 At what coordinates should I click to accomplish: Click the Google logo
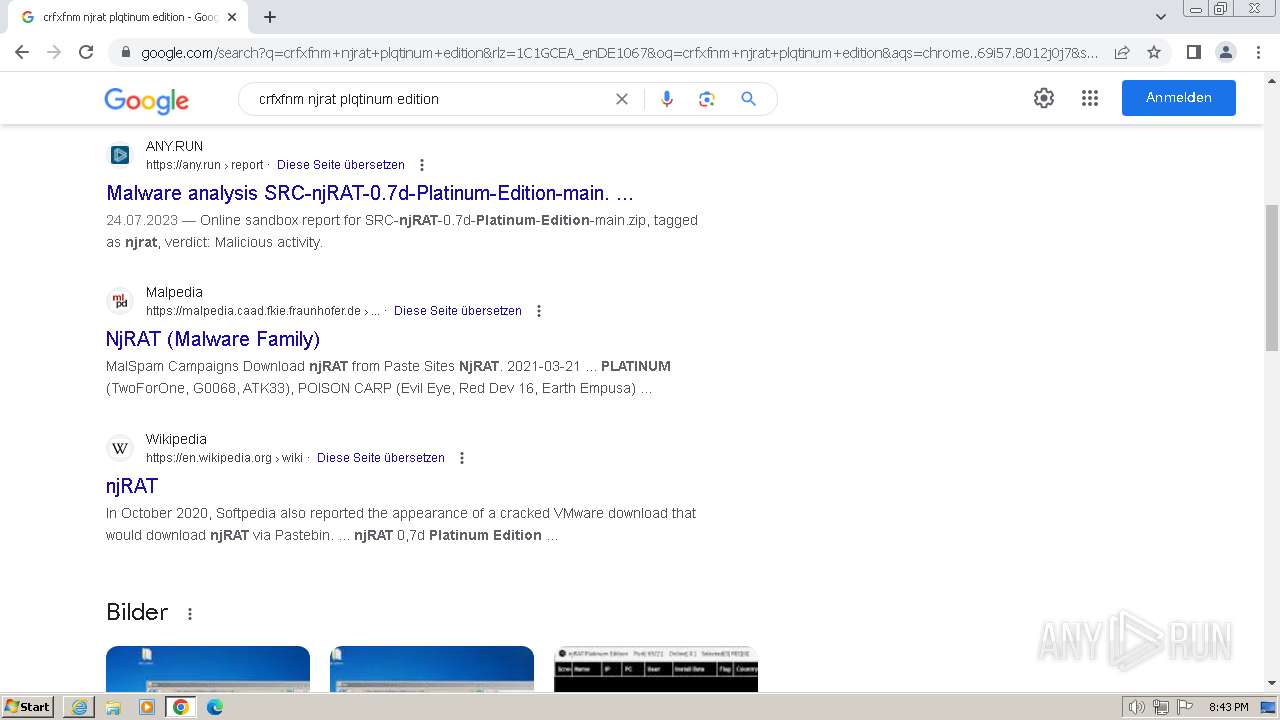146,100
